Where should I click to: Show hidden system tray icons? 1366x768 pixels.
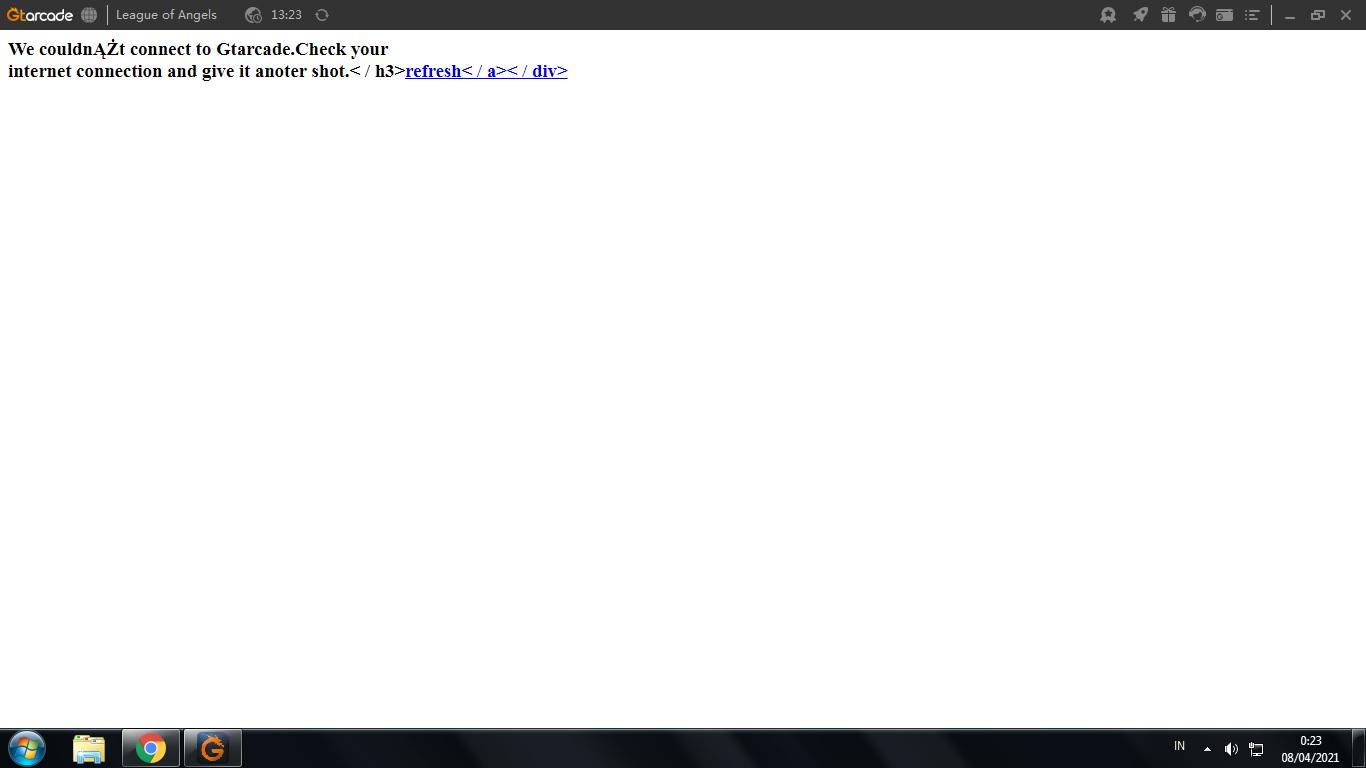point(1207,749)
